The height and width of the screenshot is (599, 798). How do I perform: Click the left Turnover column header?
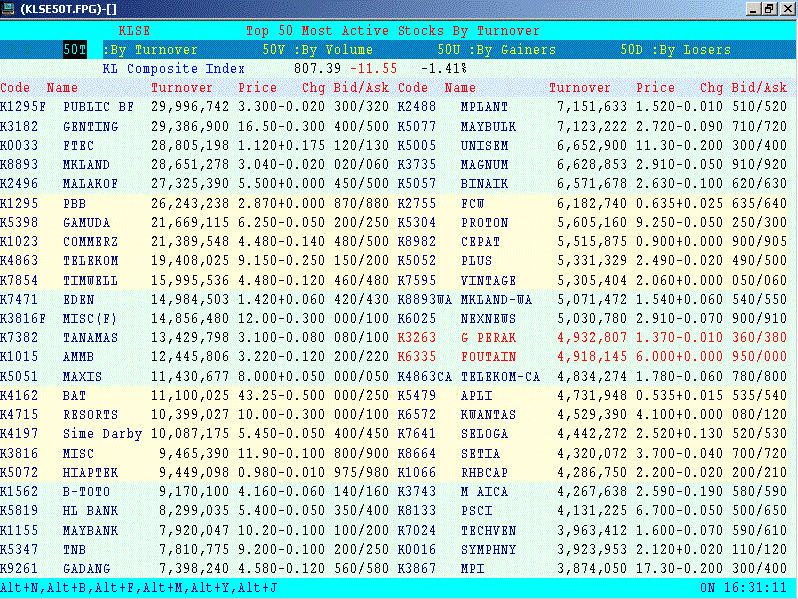[x=182, y=88]
